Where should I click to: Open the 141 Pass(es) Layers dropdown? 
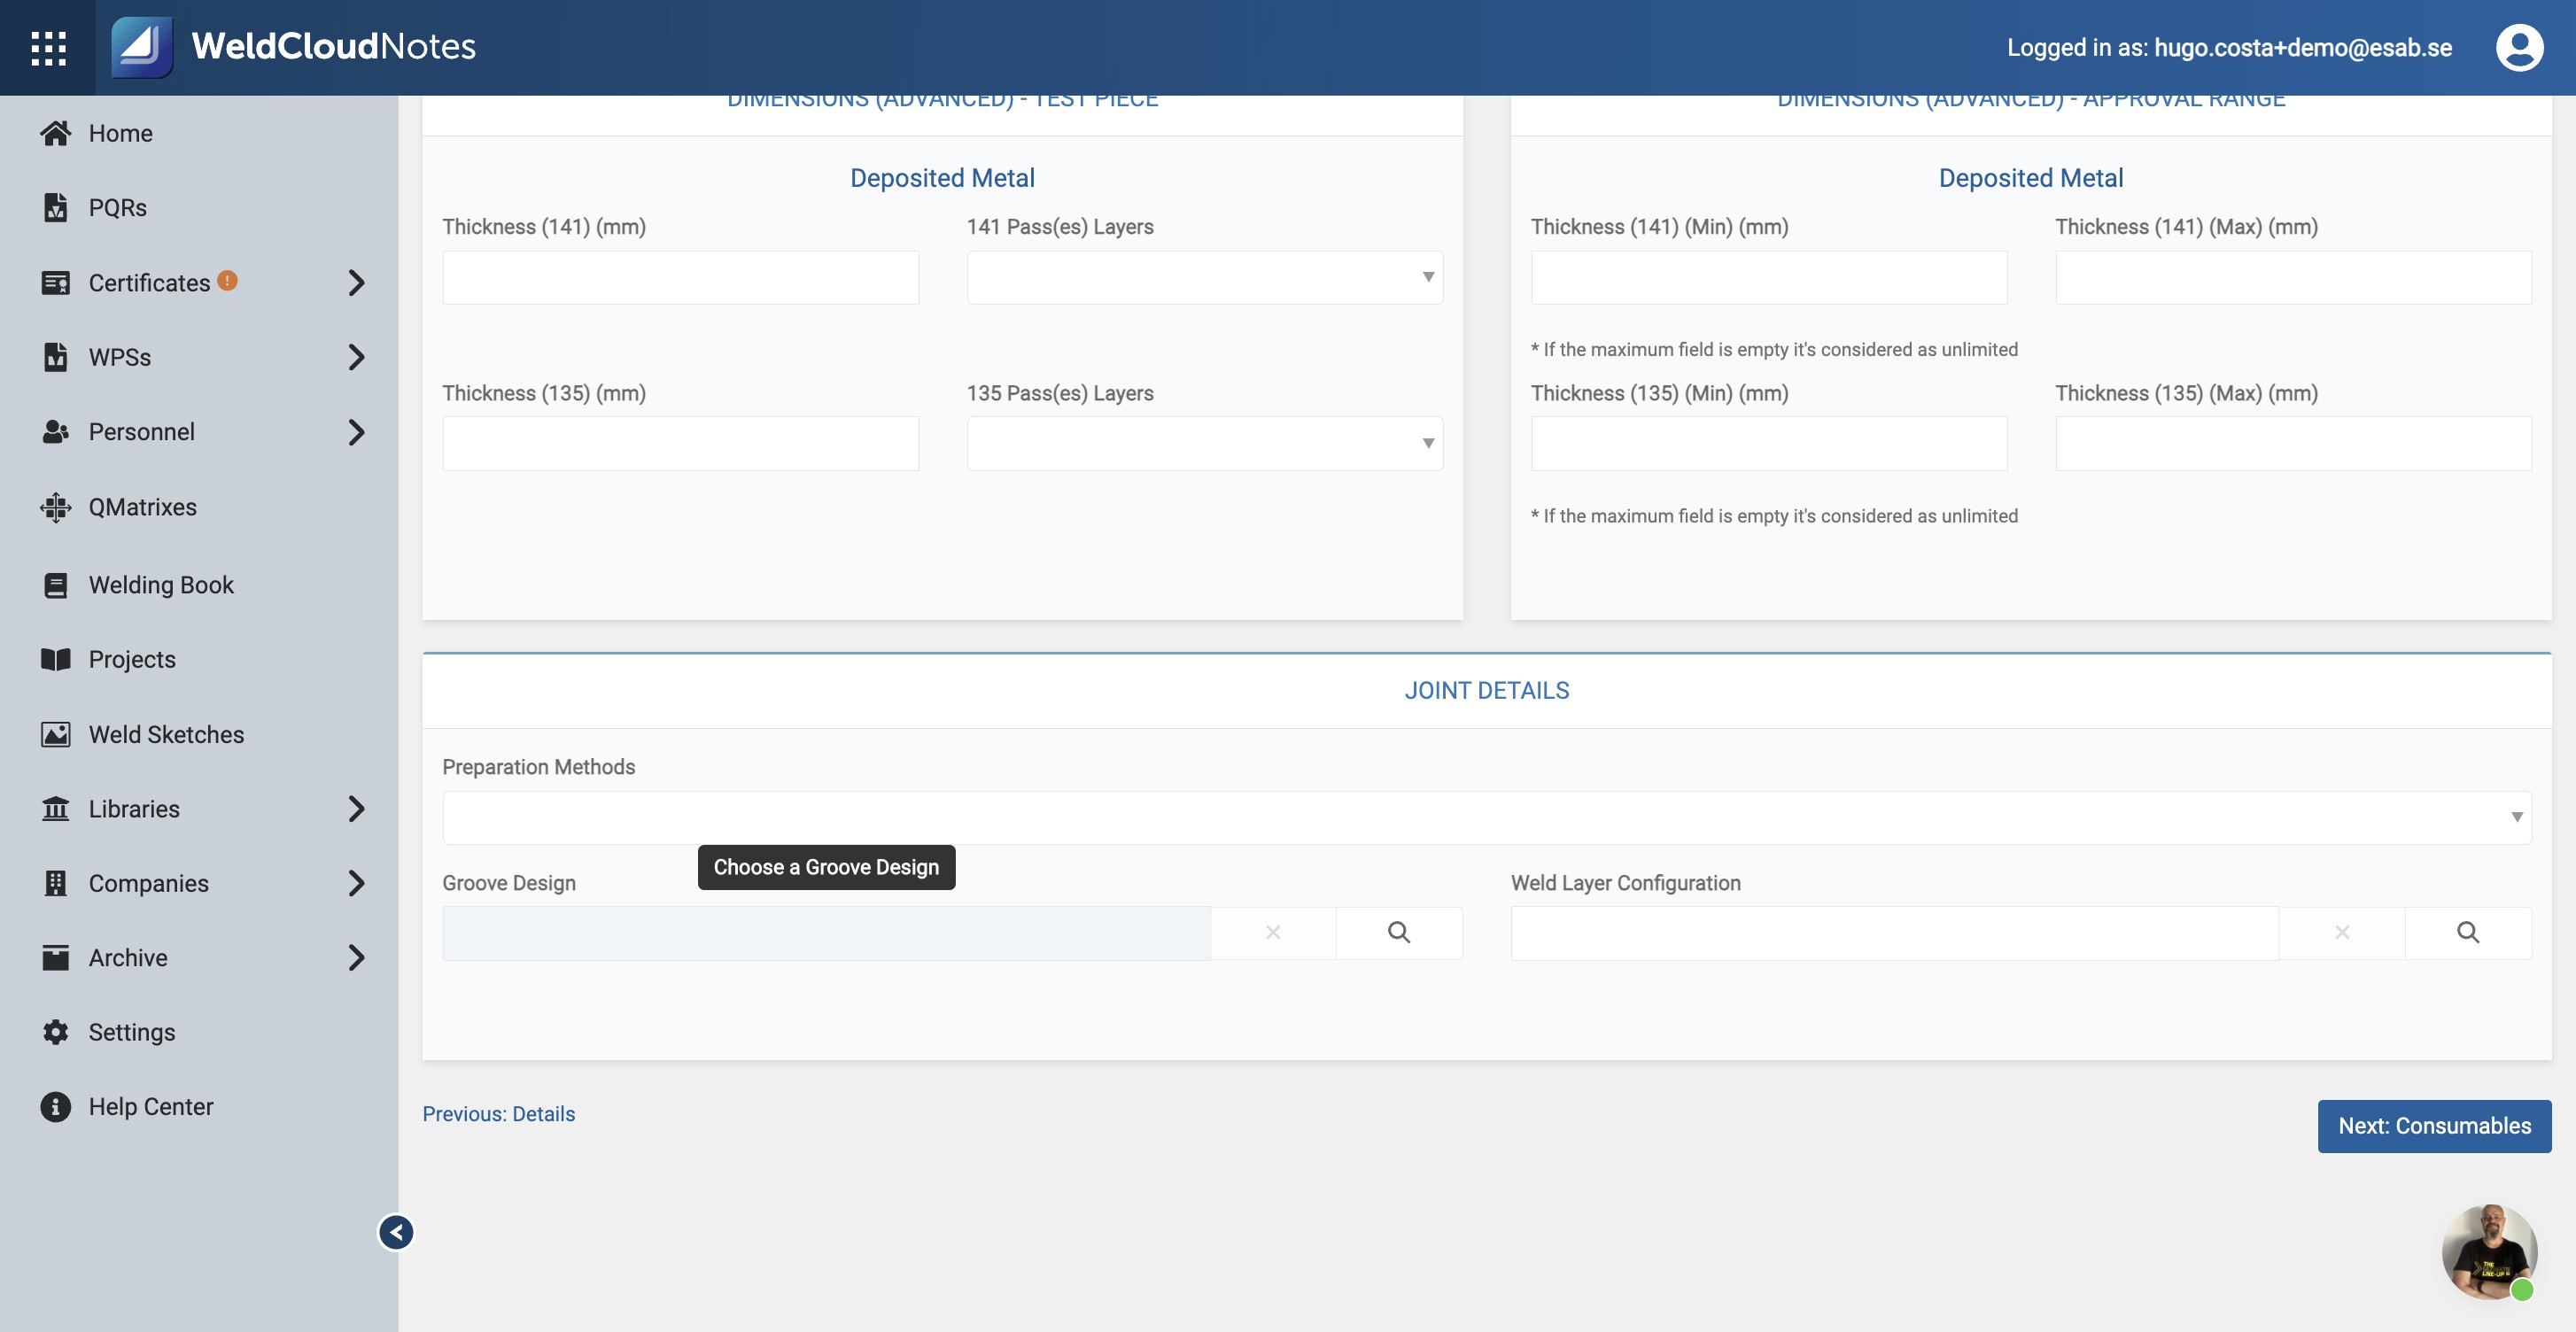click(1204, 277)
